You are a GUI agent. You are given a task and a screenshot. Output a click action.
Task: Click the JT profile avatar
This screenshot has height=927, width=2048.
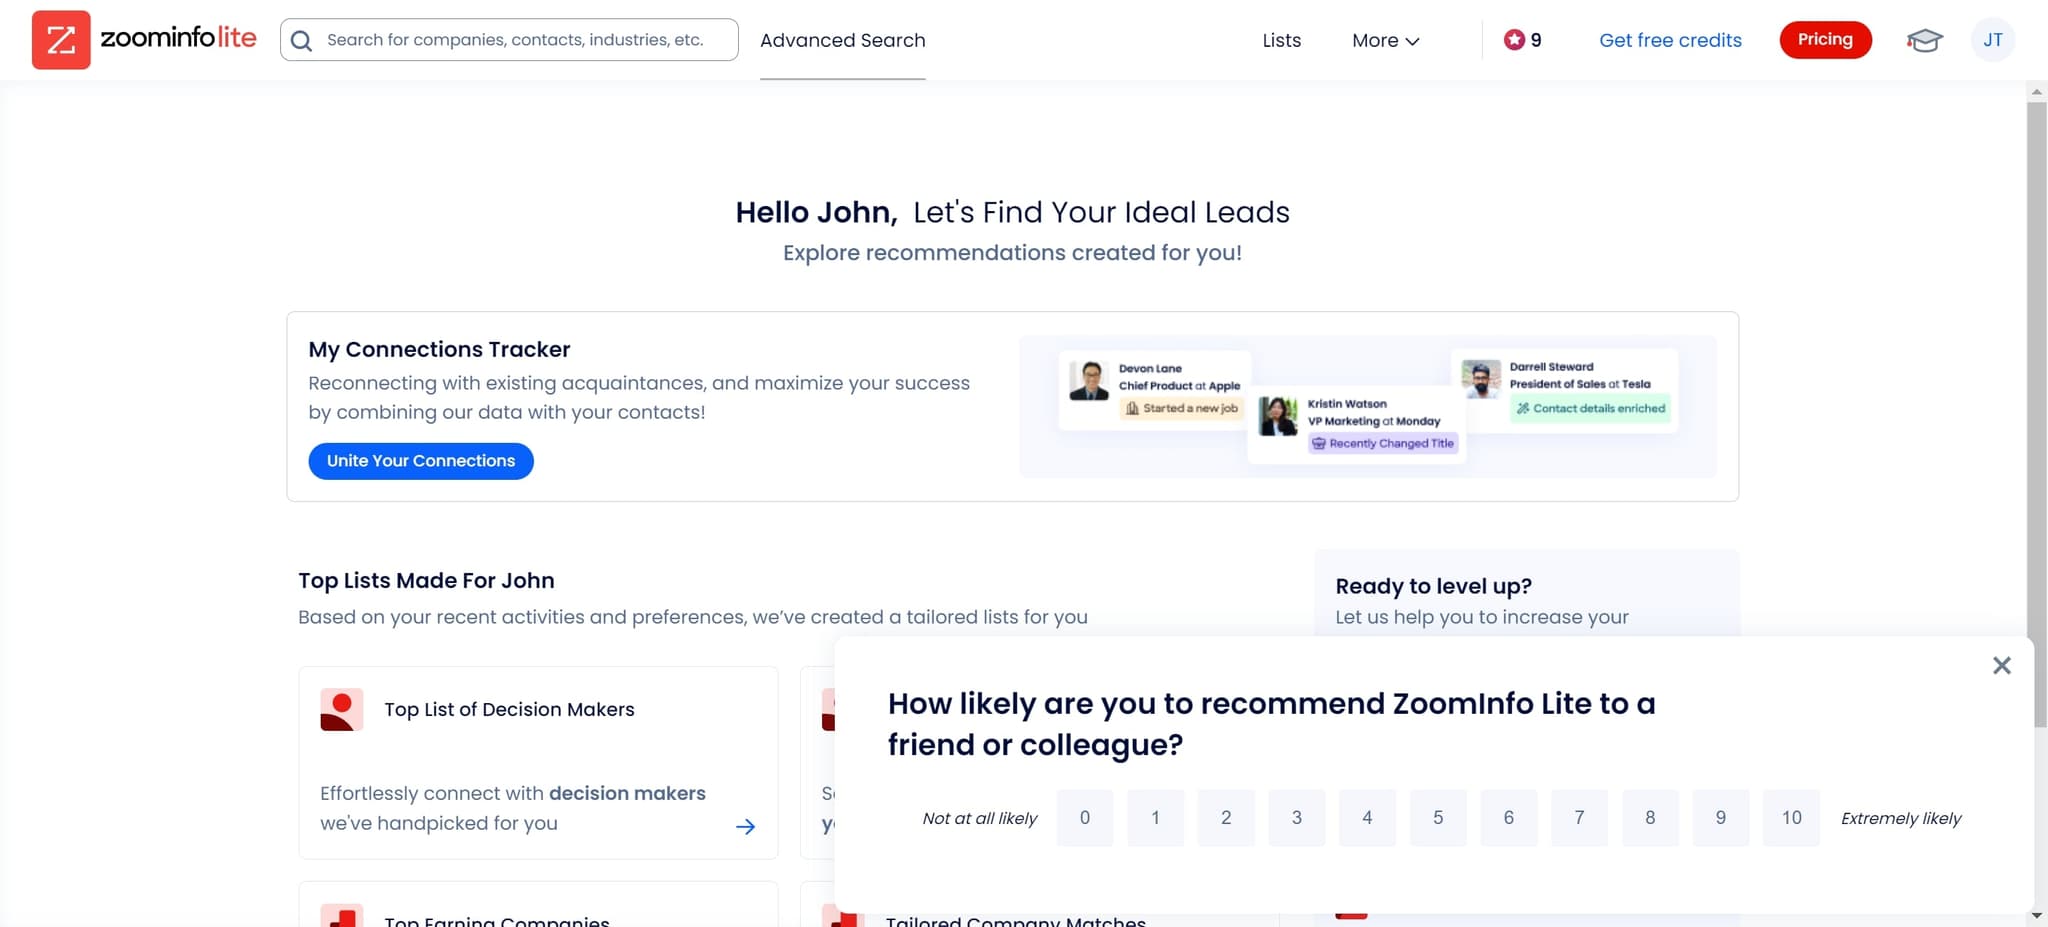(1993, 40)
